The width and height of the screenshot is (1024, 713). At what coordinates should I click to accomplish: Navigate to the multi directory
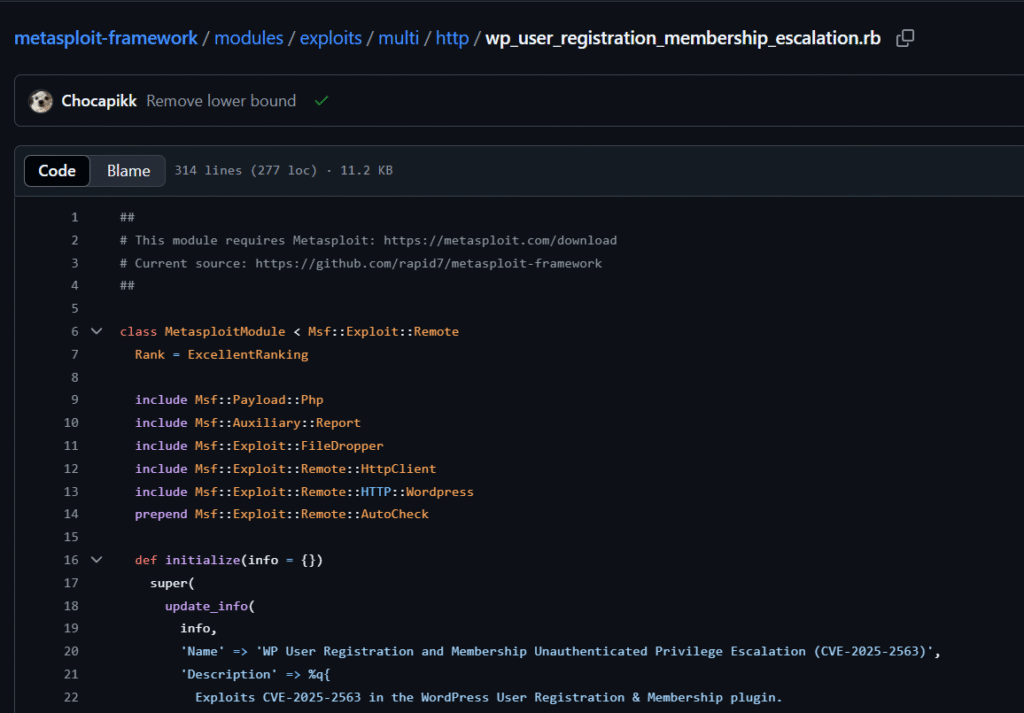[398, 39]
